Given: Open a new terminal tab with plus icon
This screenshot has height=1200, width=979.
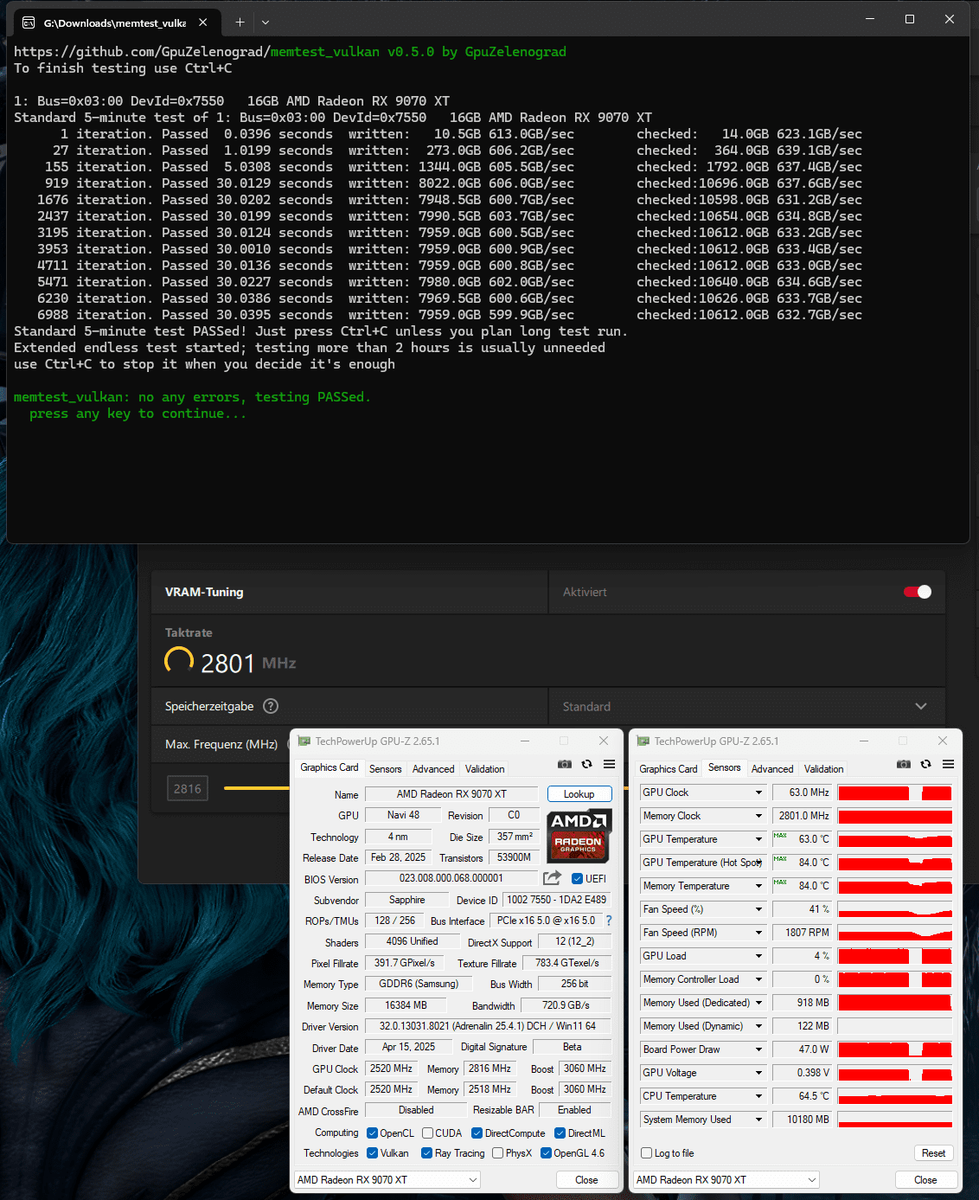Looking at the screenshot, I should (x=240, y=21).
